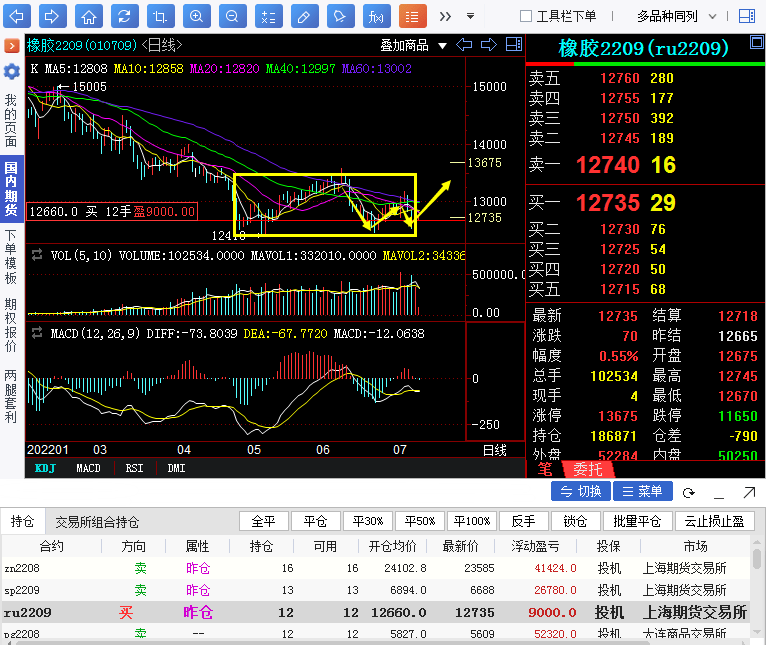Viewport: 766px width, 645px height.
Task: Click the 全平 close-all button
Action: pos(264,521)
